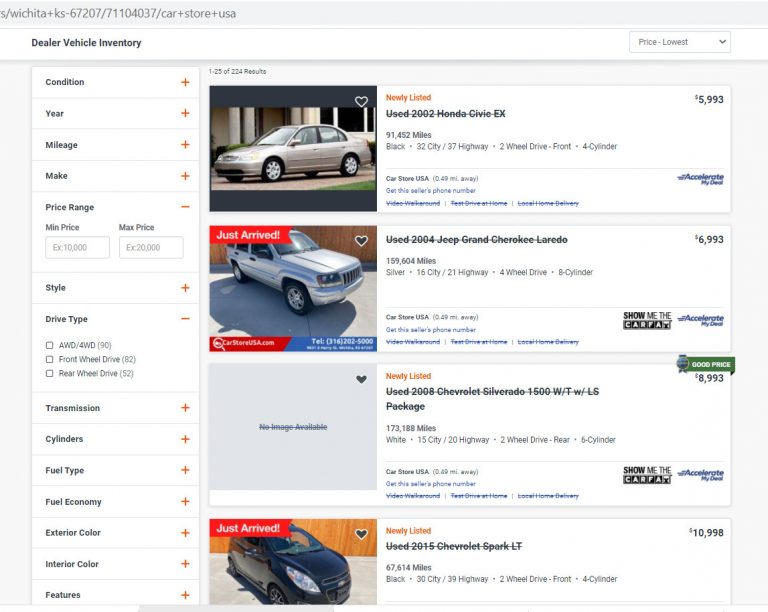Open the Used 2002 Honda Civic EX listing
The image size is (768, 612).
(x=445, y=114)
